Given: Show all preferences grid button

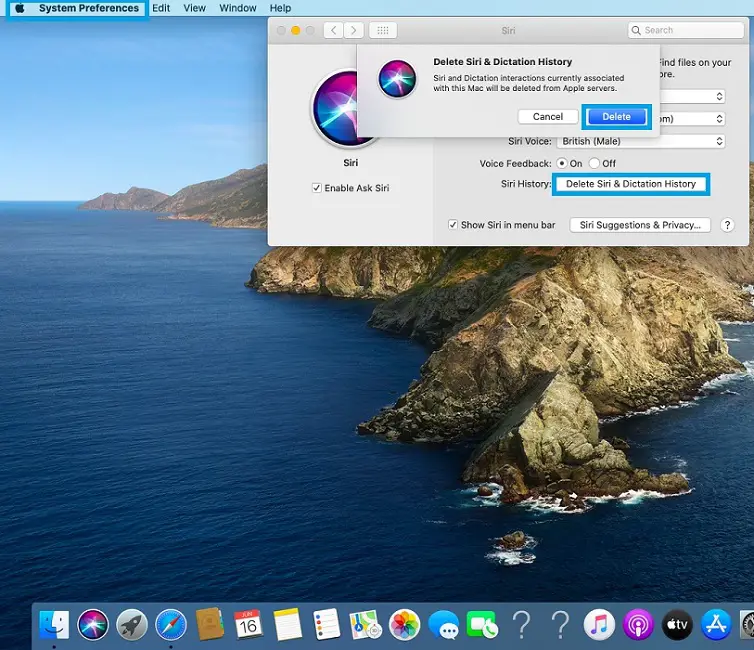Looking at the screenshot, I should (383, 30).
